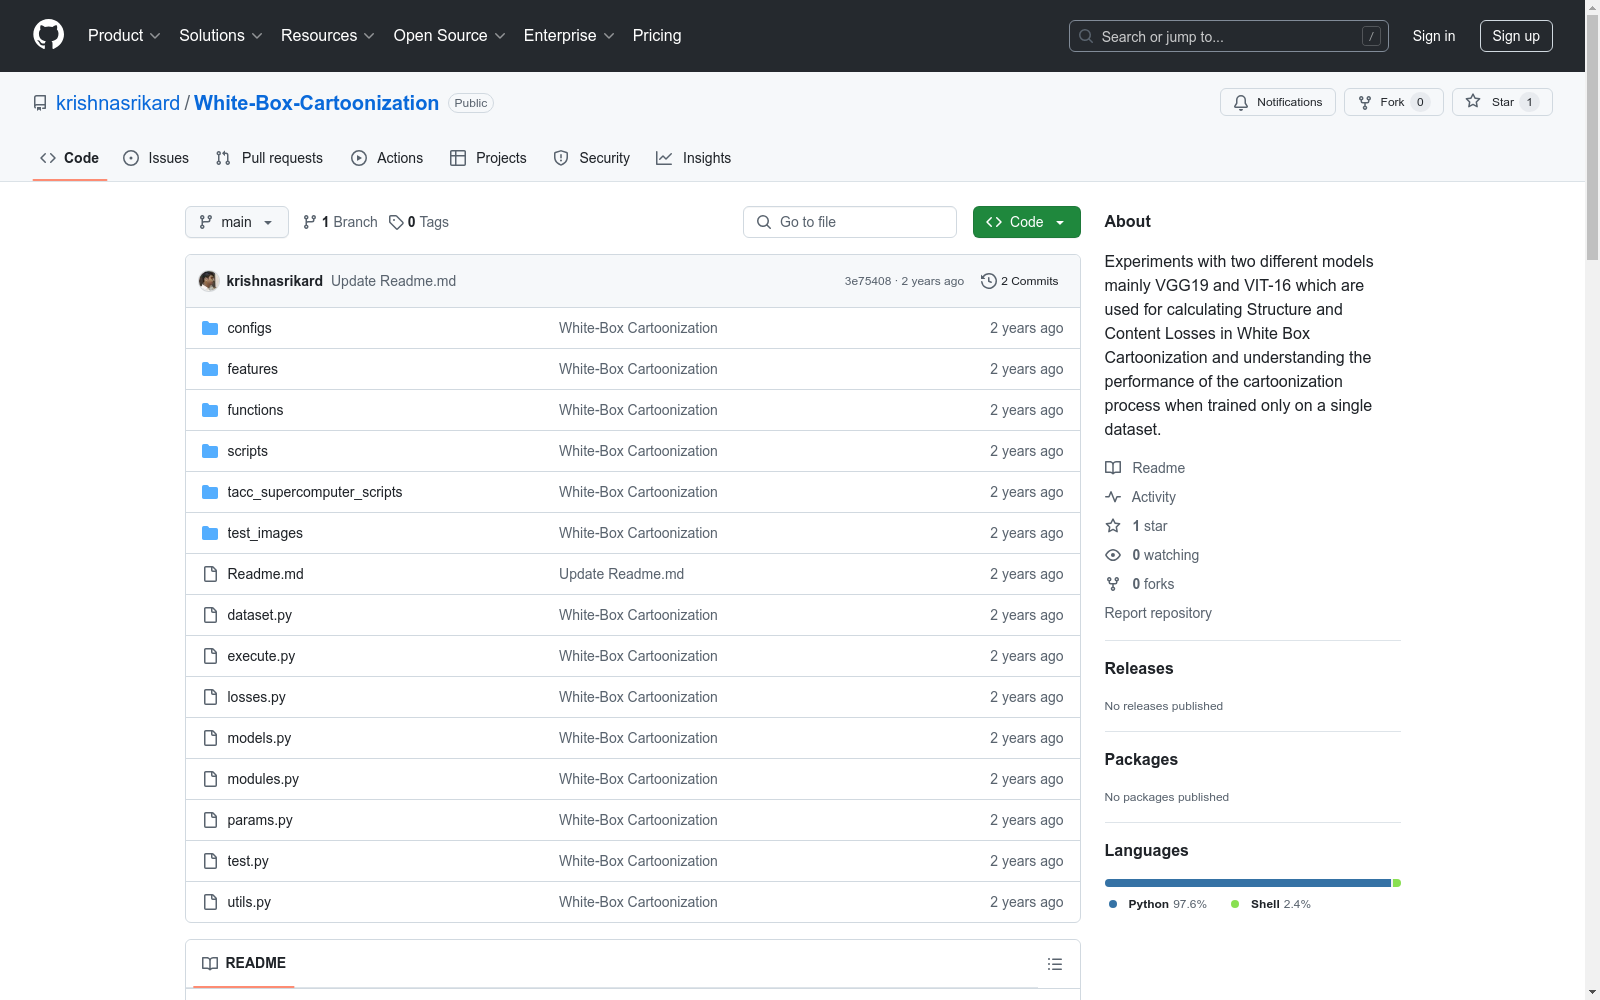Go to the Actions tab
The image size is (1600, 1000).
[x=387, y=158]
